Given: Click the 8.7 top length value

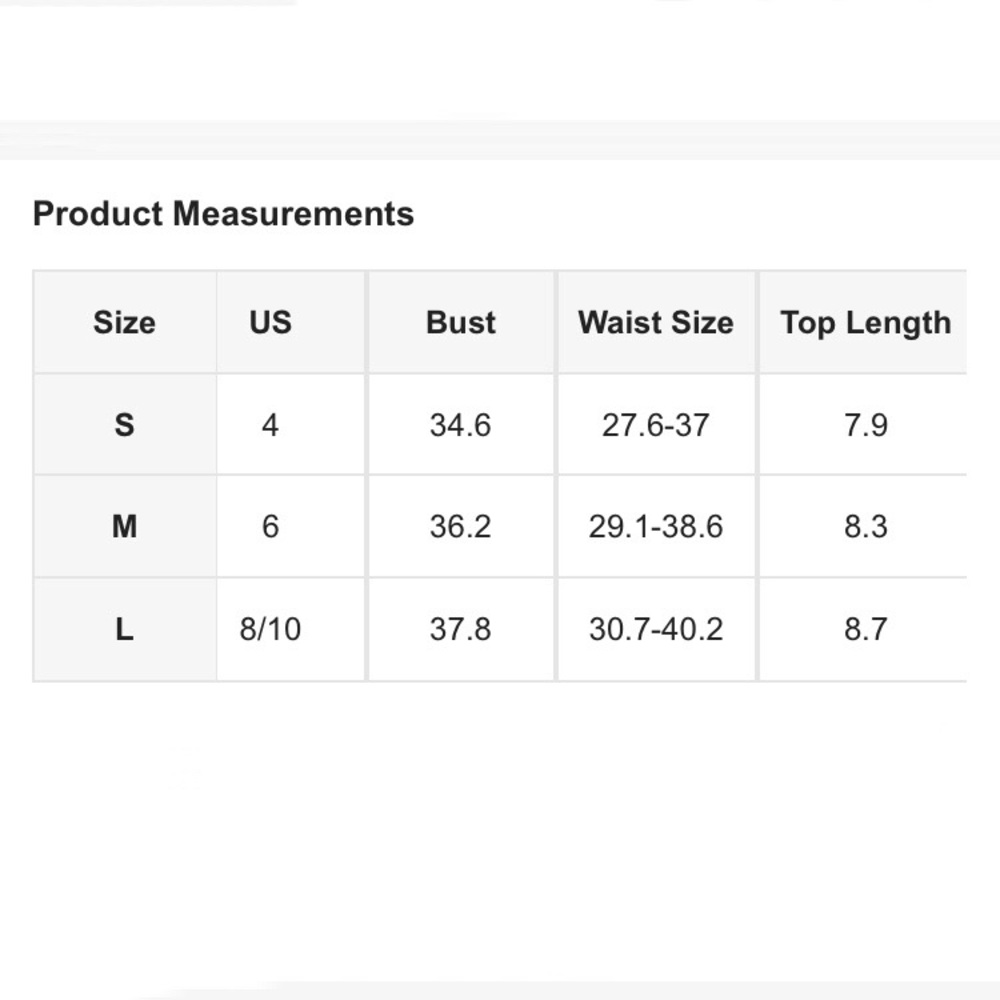Looking at the screenshot, I should click(865, 630).
